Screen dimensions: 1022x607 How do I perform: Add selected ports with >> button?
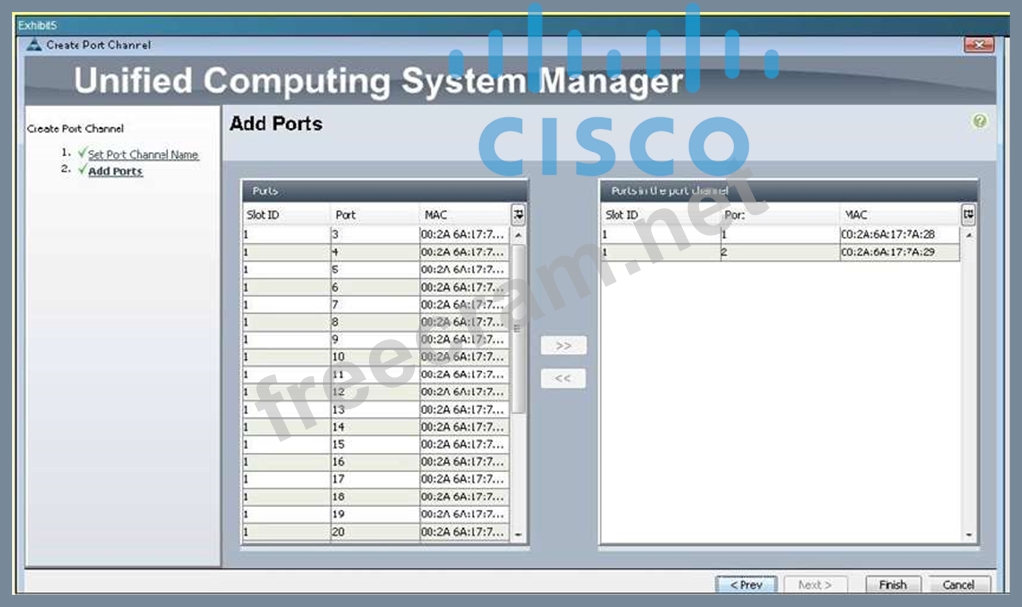563,346
